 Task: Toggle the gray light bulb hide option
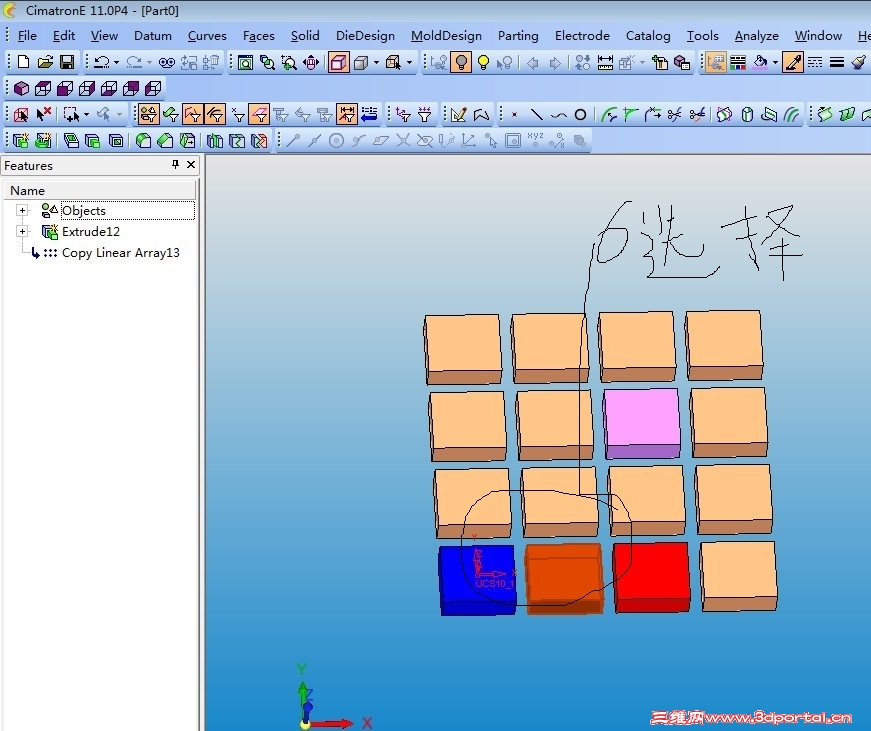(x=460, y=62)
